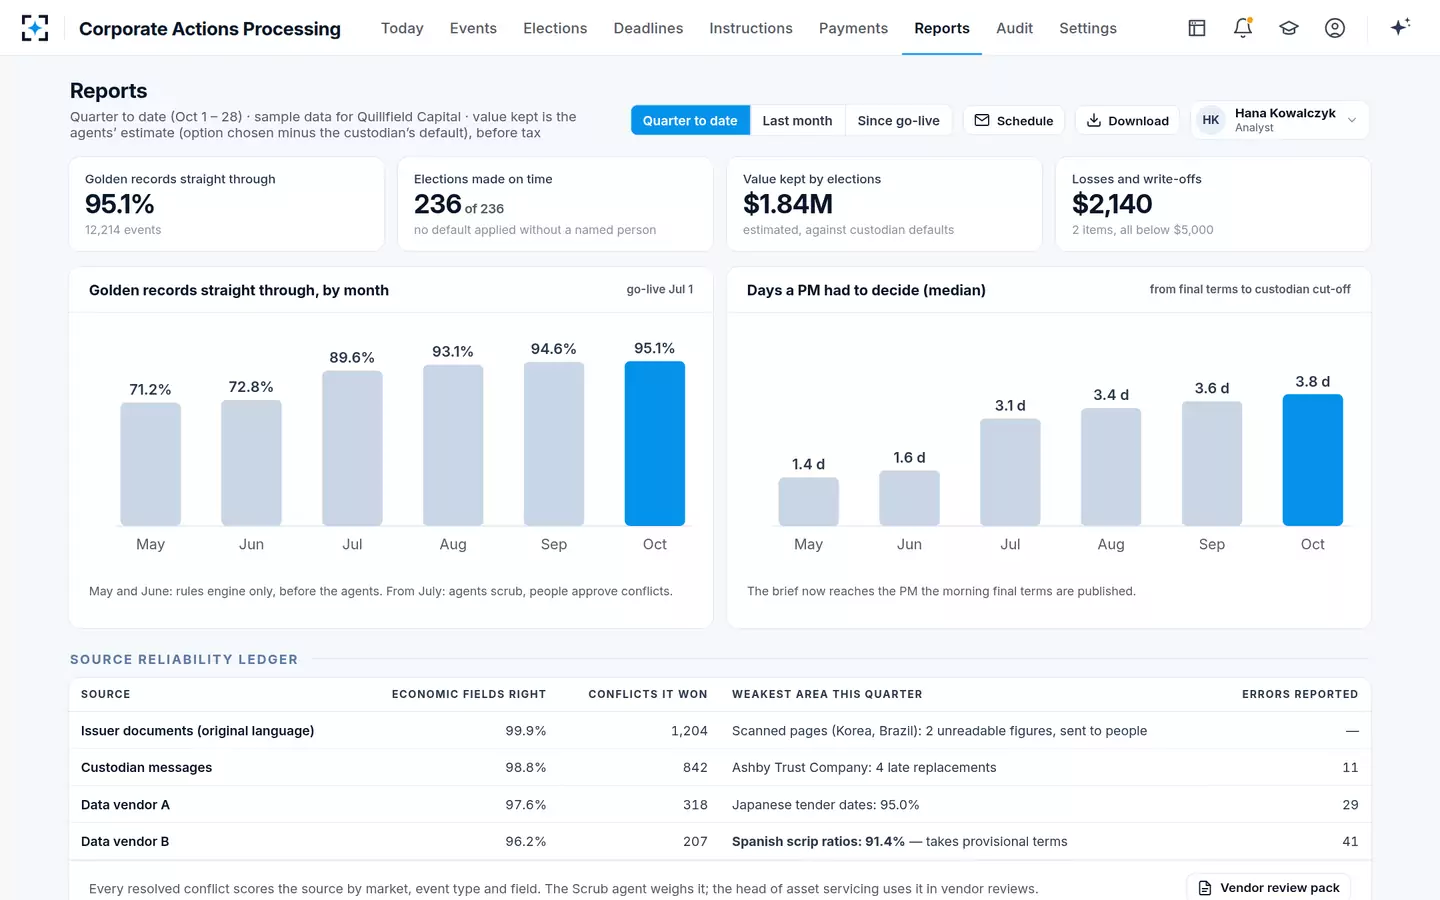The width and height of the screenshot is (1440, 900).
Task: Open the Elections tab
Action: click(x=555, y=28)
